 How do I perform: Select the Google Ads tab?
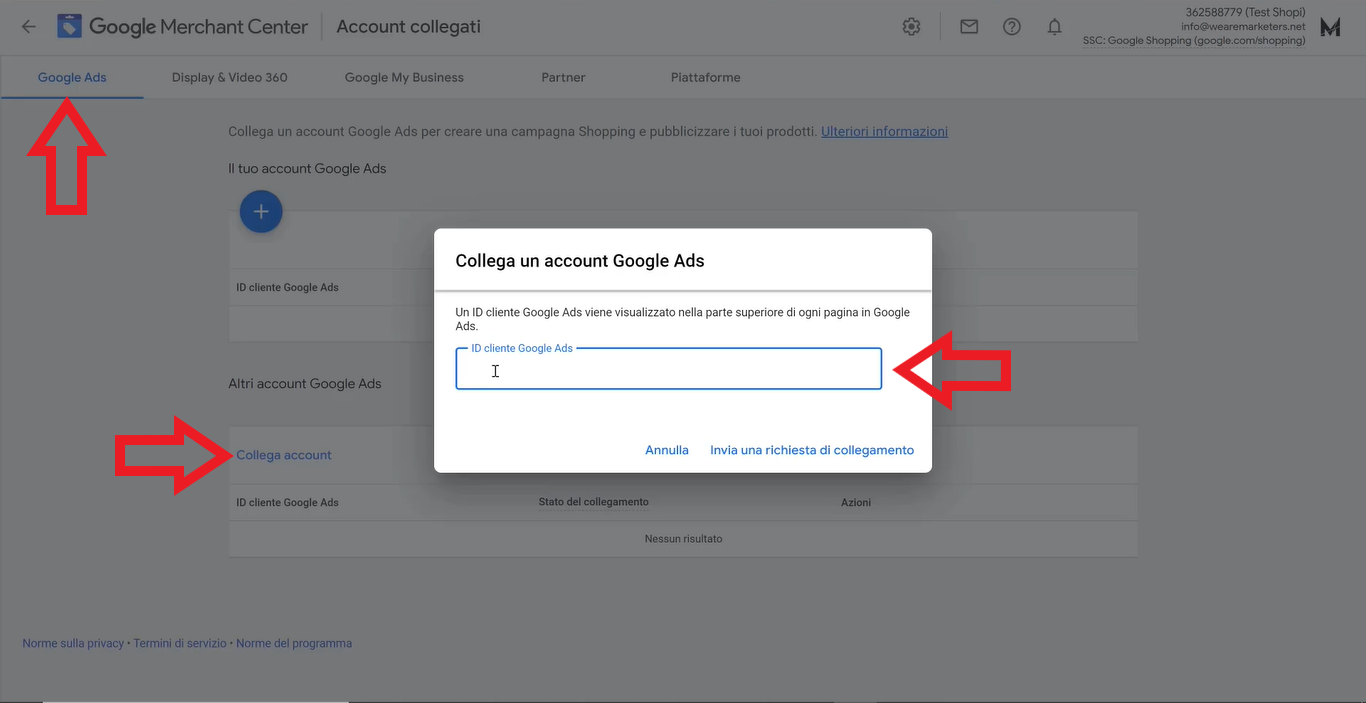coord(72,77)
